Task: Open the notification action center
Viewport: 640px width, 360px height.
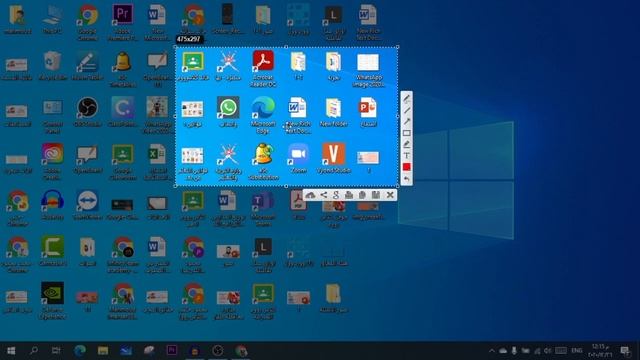Action: (625, 351)
